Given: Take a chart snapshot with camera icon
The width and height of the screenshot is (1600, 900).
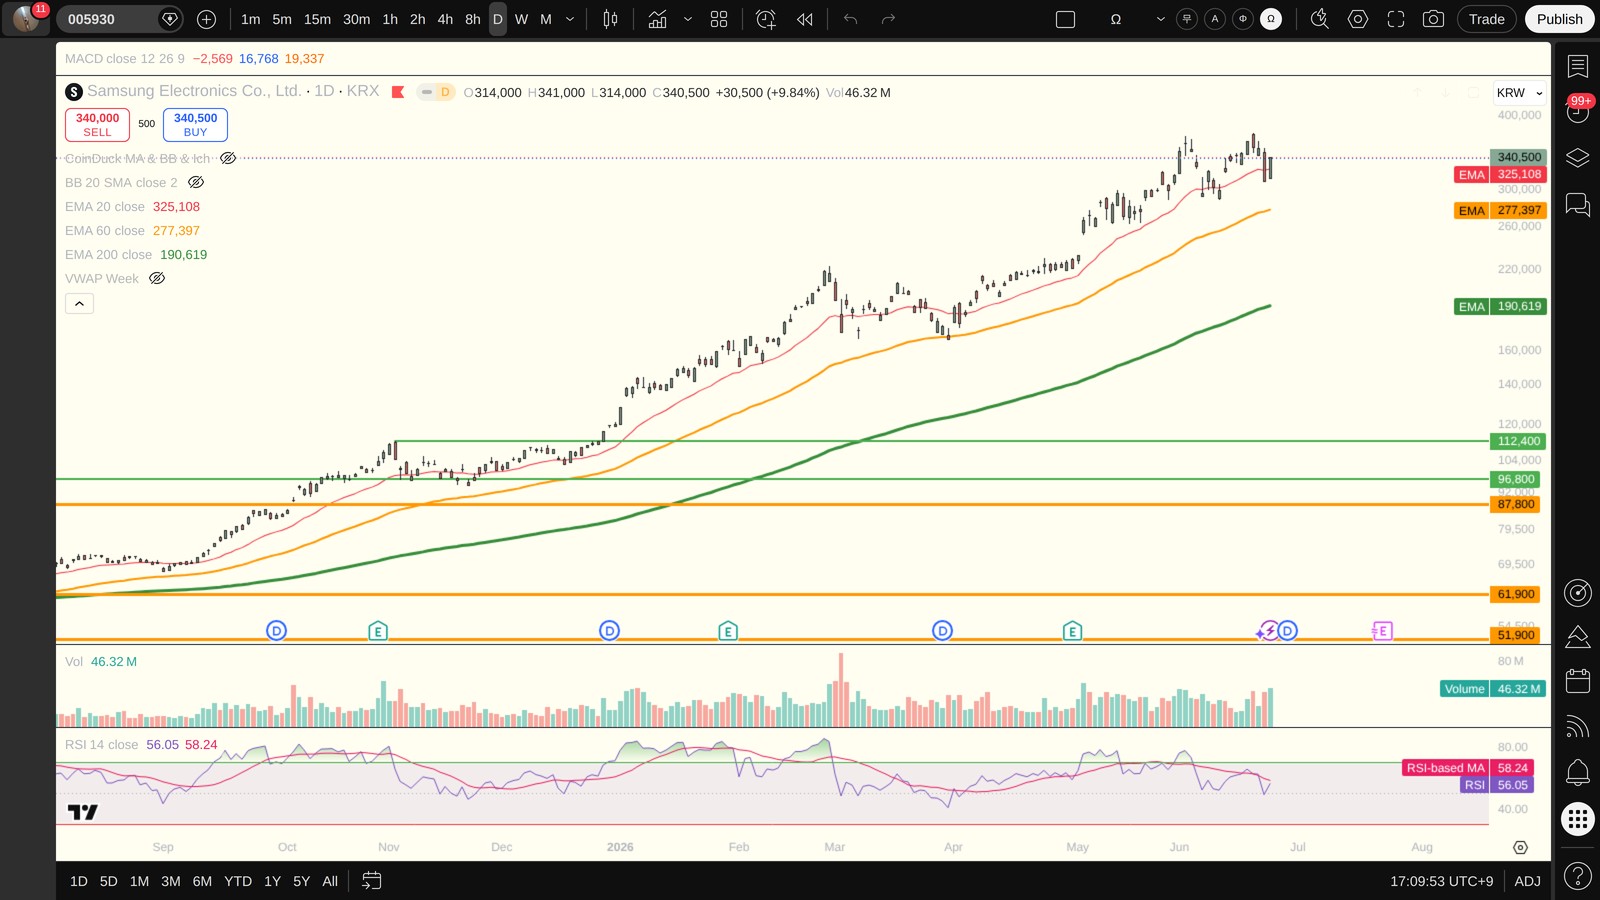Looking at the screenshot, I should click(1433, 19).
